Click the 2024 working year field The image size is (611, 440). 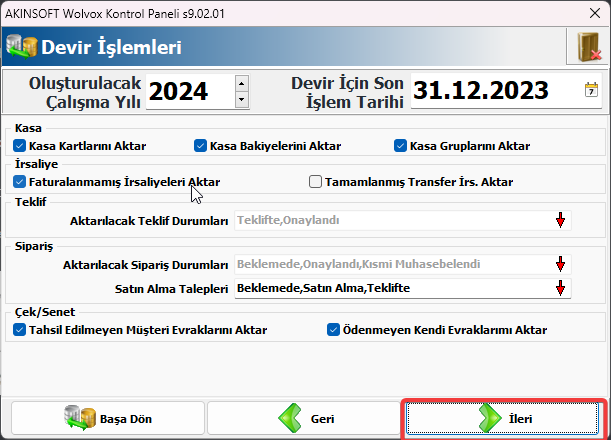point(190,92)
